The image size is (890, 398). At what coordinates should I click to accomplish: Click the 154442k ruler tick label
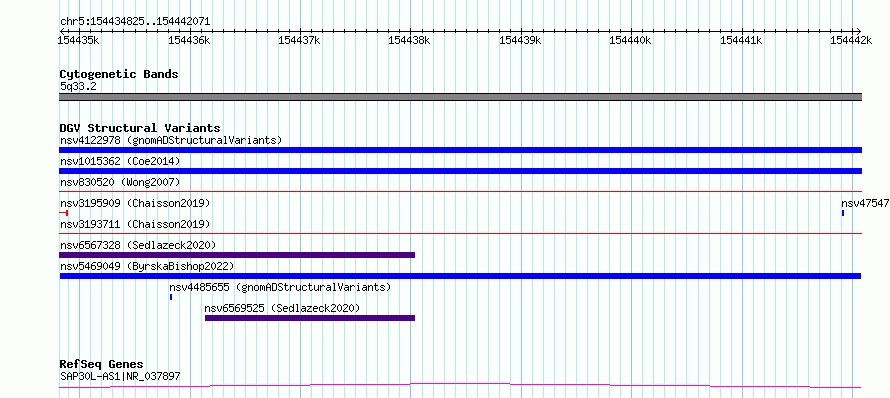(851, 40)
